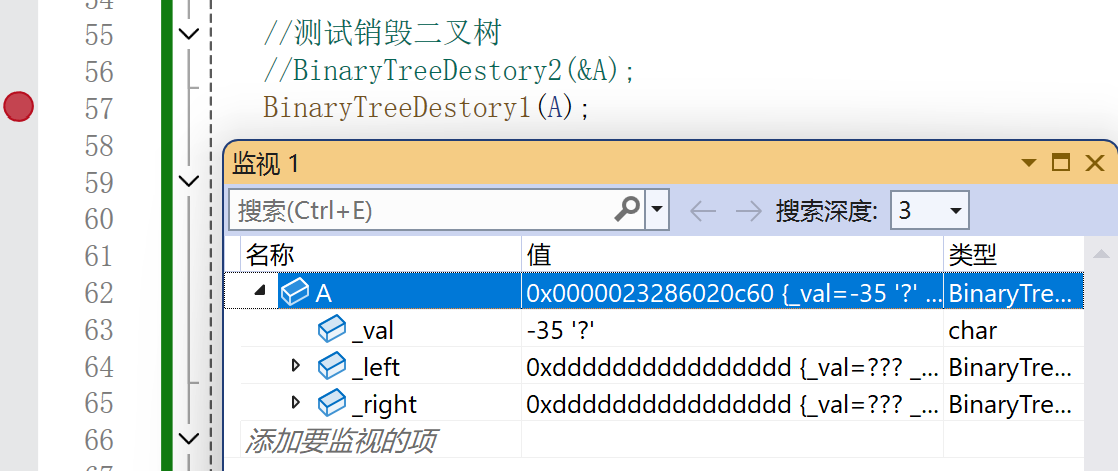Click the BinaryTreeDestory1(A); code line

tap(426, 108)
